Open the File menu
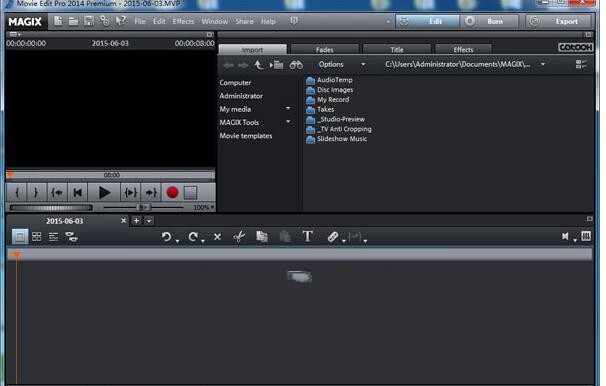The height and width of the screenshot is (386, 606). pos(140,21)
